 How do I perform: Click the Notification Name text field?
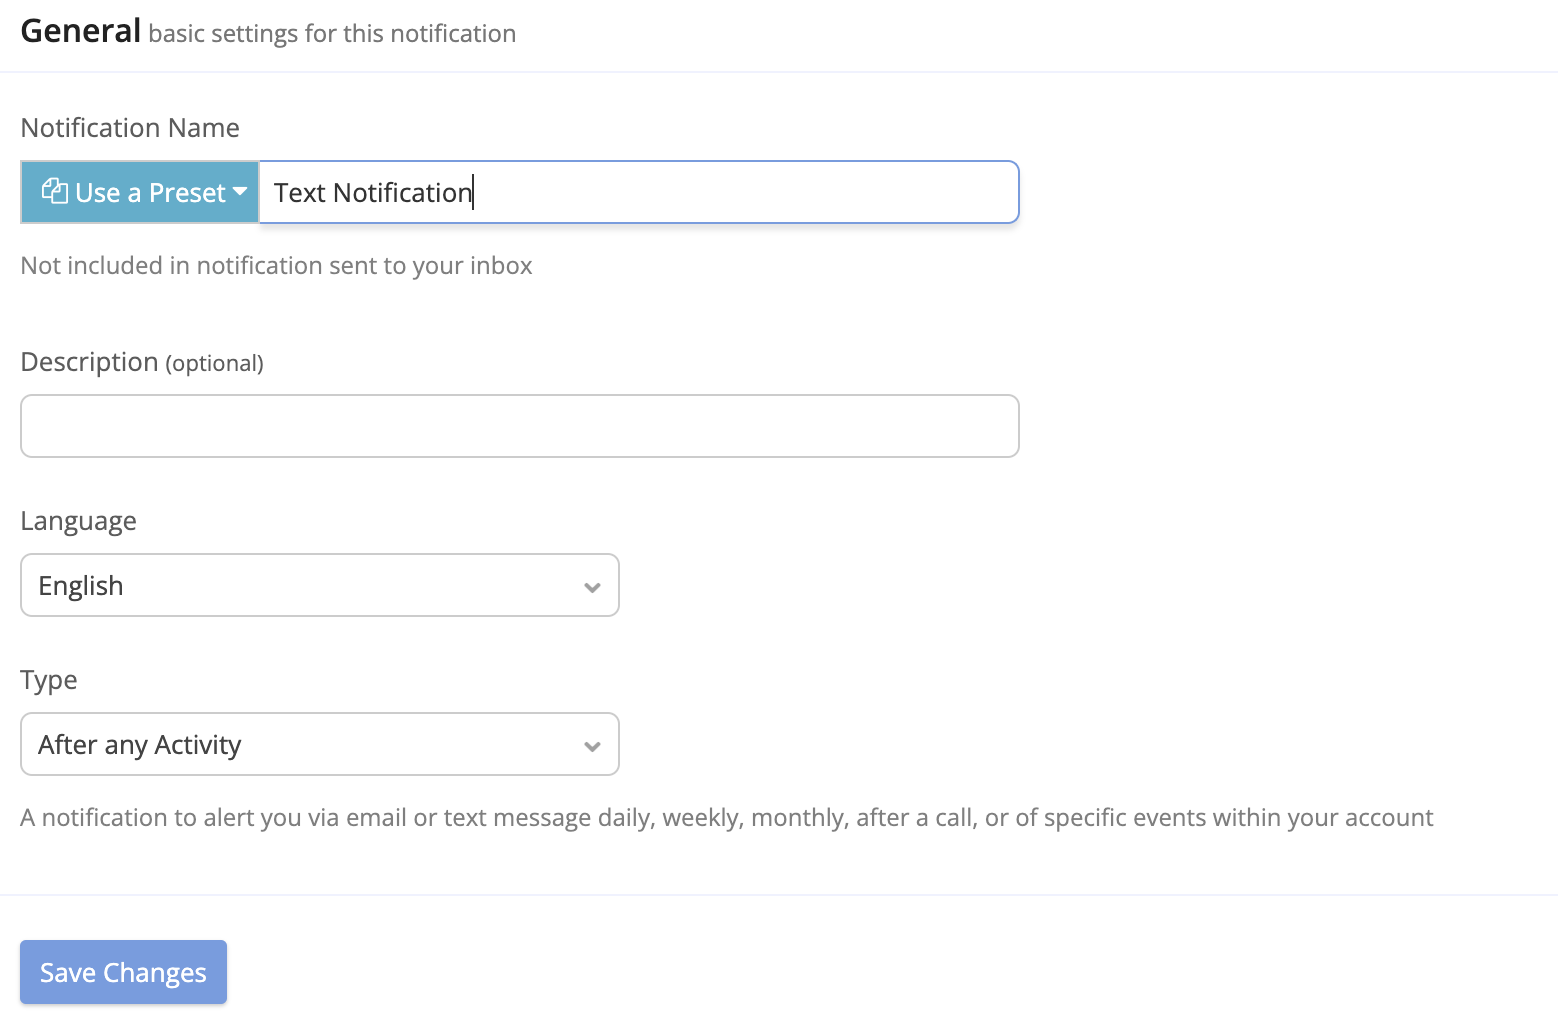click(x=639, y=192)
